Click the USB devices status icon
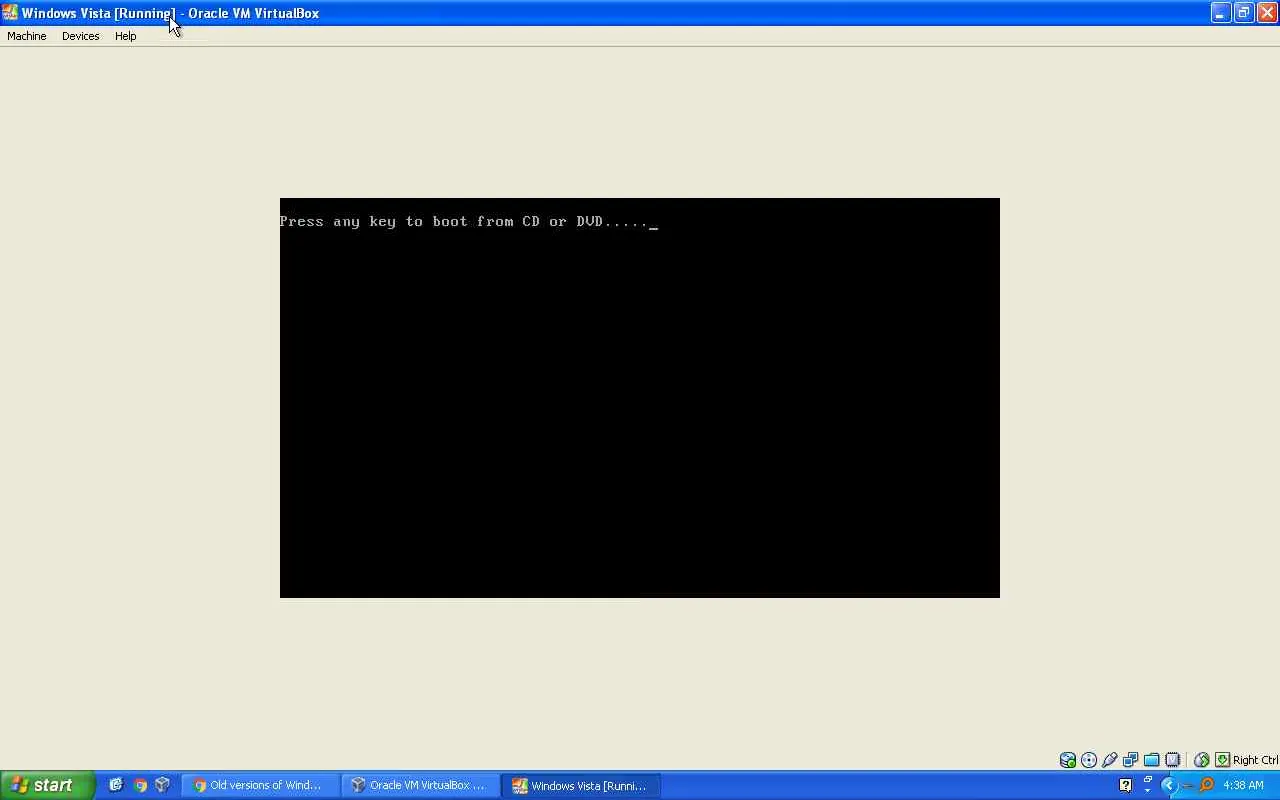Screen dimensions: 1280x800 pos(1110,760)
